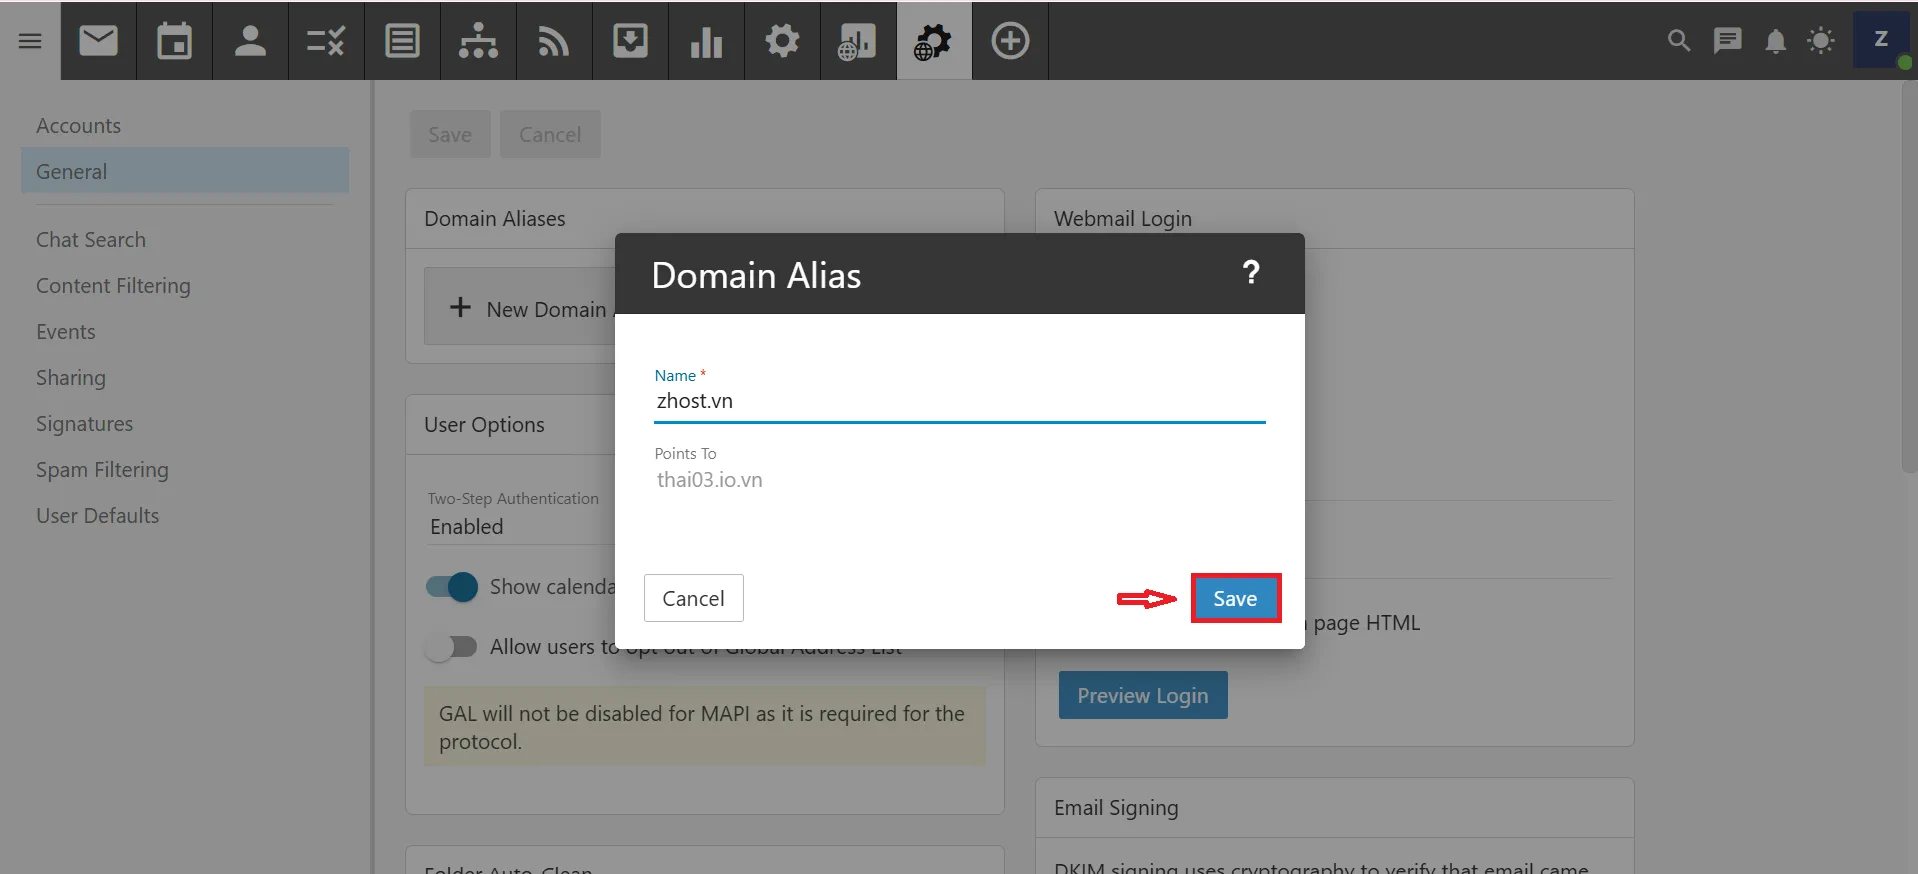This screenshot has width=1918, height=874.
Task: Click Cancel in the Domain Alias dialog
Action: (x=693, y=598)
